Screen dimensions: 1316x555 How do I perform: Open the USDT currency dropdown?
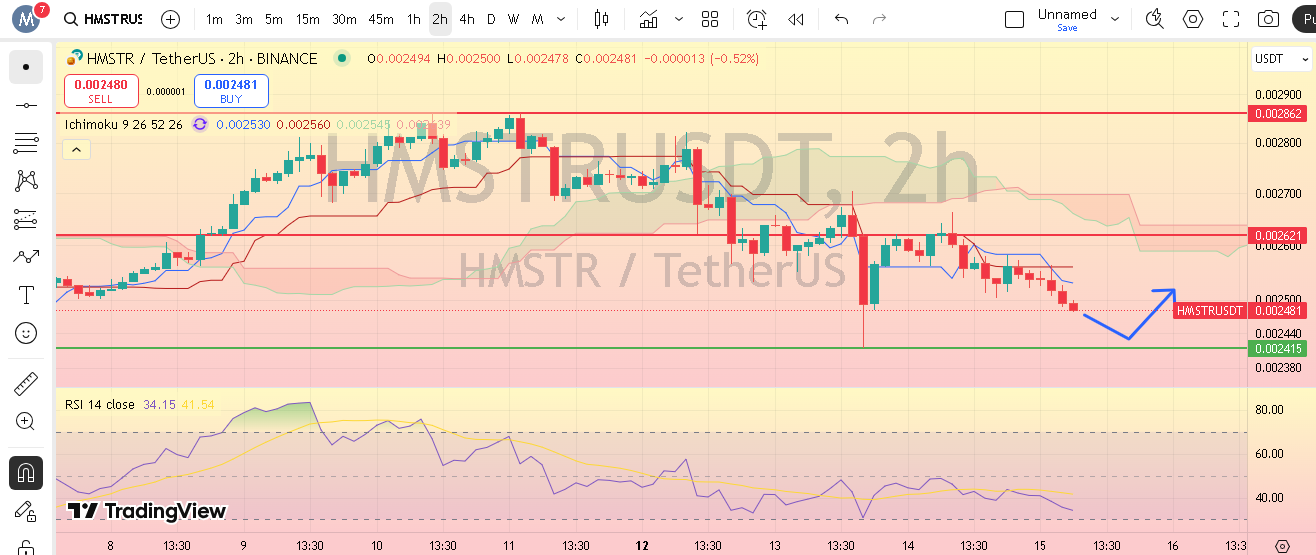pos(1281,59)
